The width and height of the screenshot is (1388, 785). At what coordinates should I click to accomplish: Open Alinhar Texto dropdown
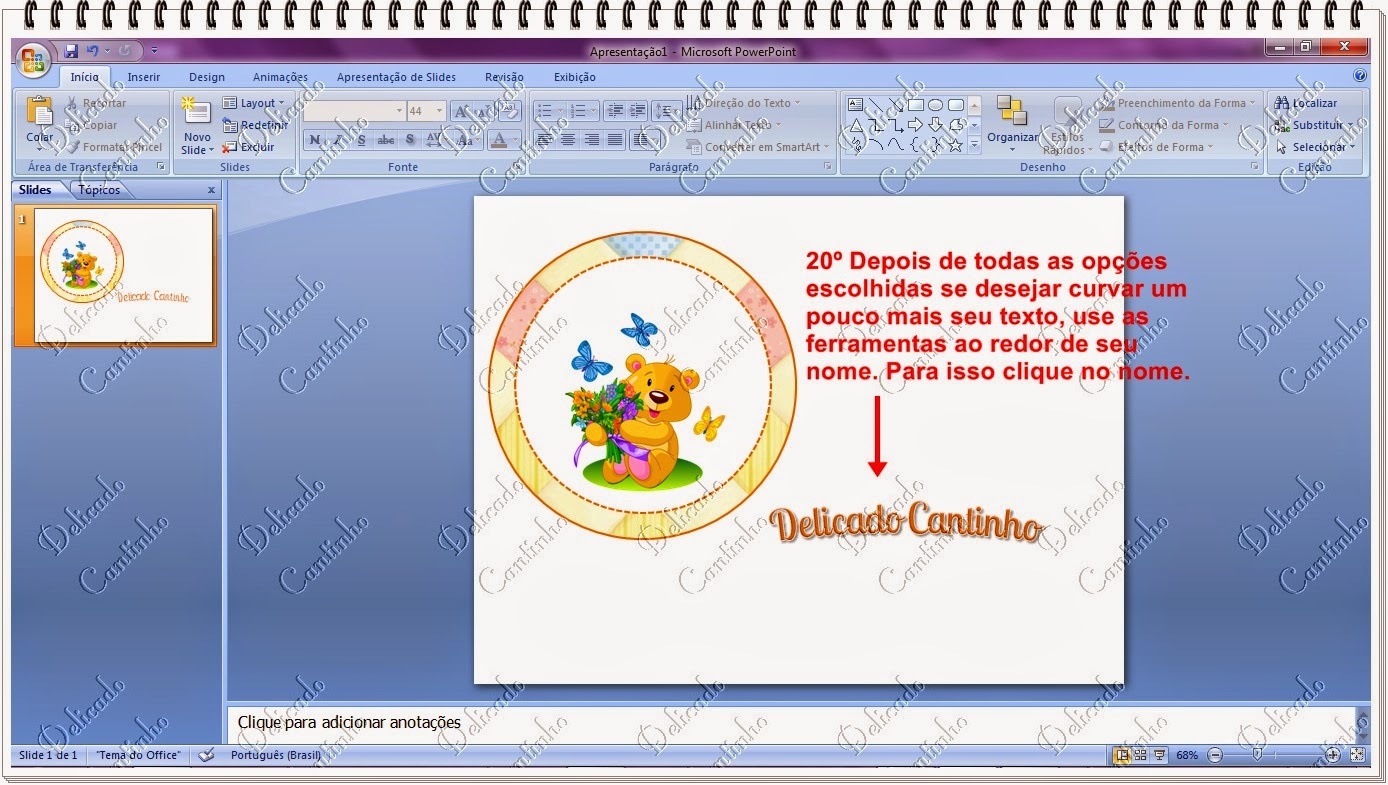click(735, 125)
